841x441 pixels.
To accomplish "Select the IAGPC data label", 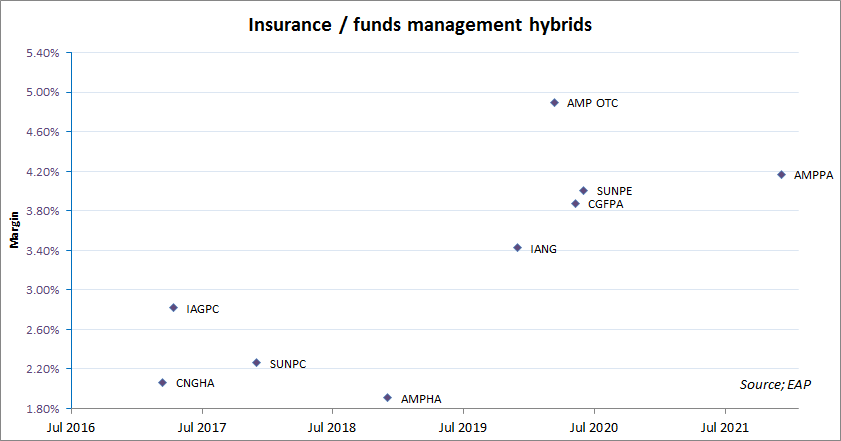I will click(x=203, y=309).
